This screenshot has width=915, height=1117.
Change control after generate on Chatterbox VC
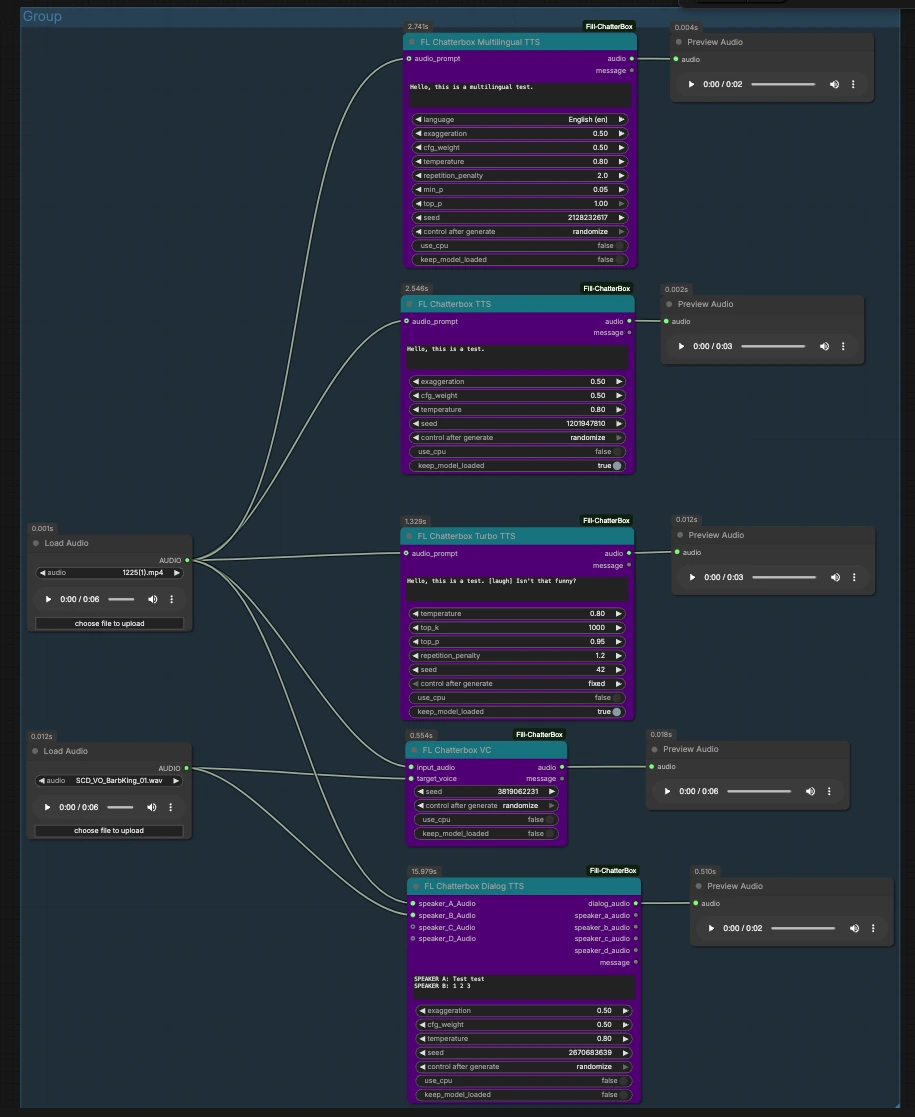pos(486,806)
